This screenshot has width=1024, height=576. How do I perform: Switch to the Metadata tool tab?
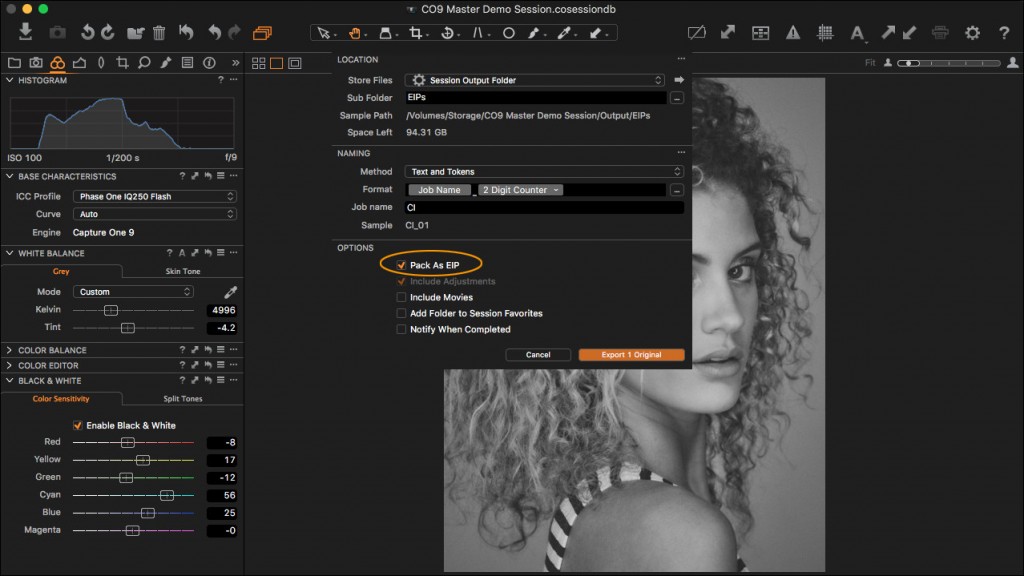188,62
